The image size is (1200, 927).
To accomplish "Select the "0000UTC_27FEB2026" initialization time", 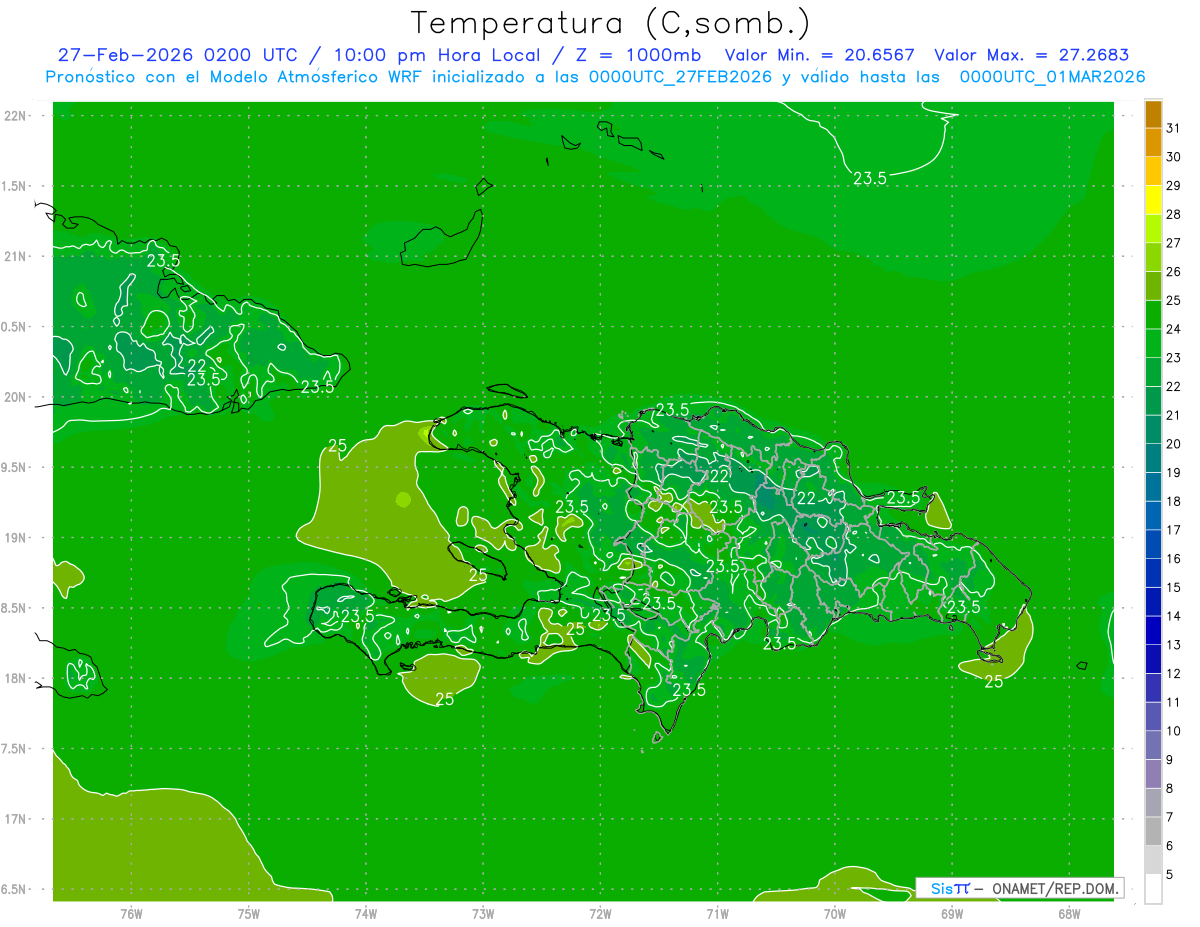I will click(680, 77).
